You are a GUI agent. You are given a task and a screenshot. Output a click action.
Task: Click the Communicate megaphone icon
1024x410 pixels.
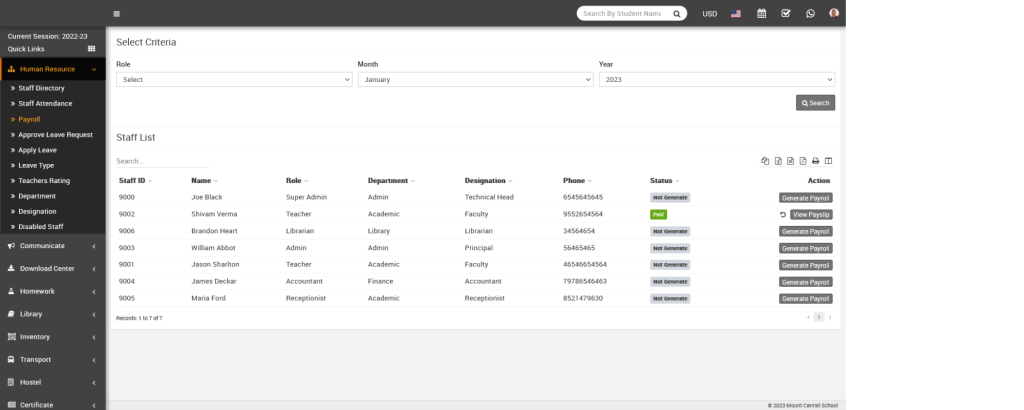[x=12, y=246]
